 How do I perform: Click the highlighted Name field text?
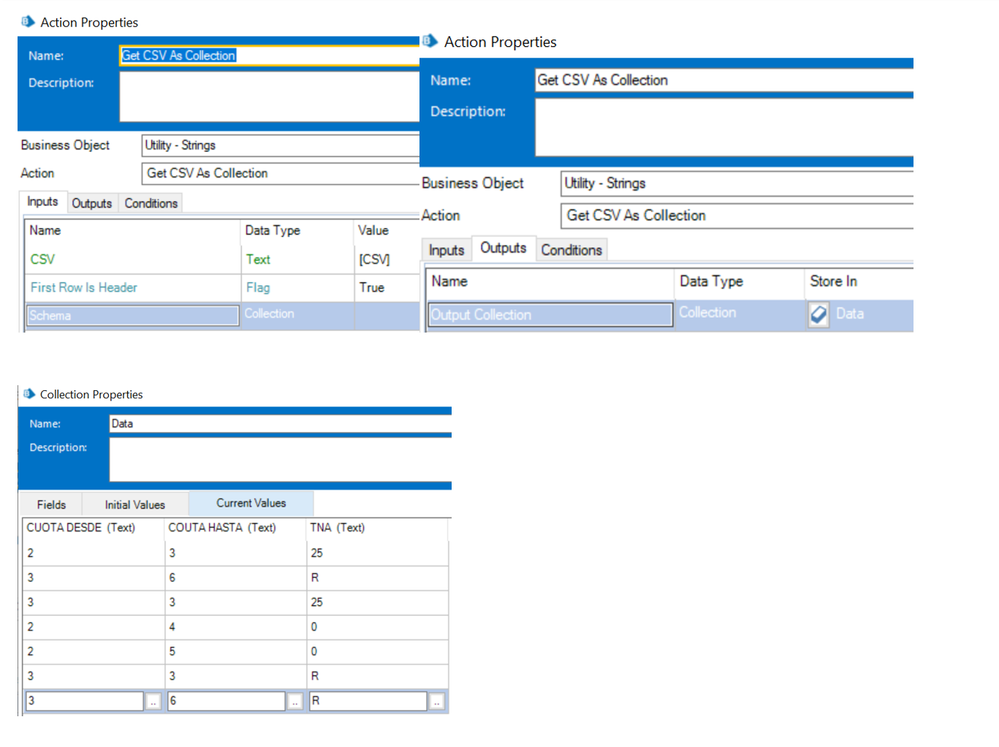(x=179, y=56)
